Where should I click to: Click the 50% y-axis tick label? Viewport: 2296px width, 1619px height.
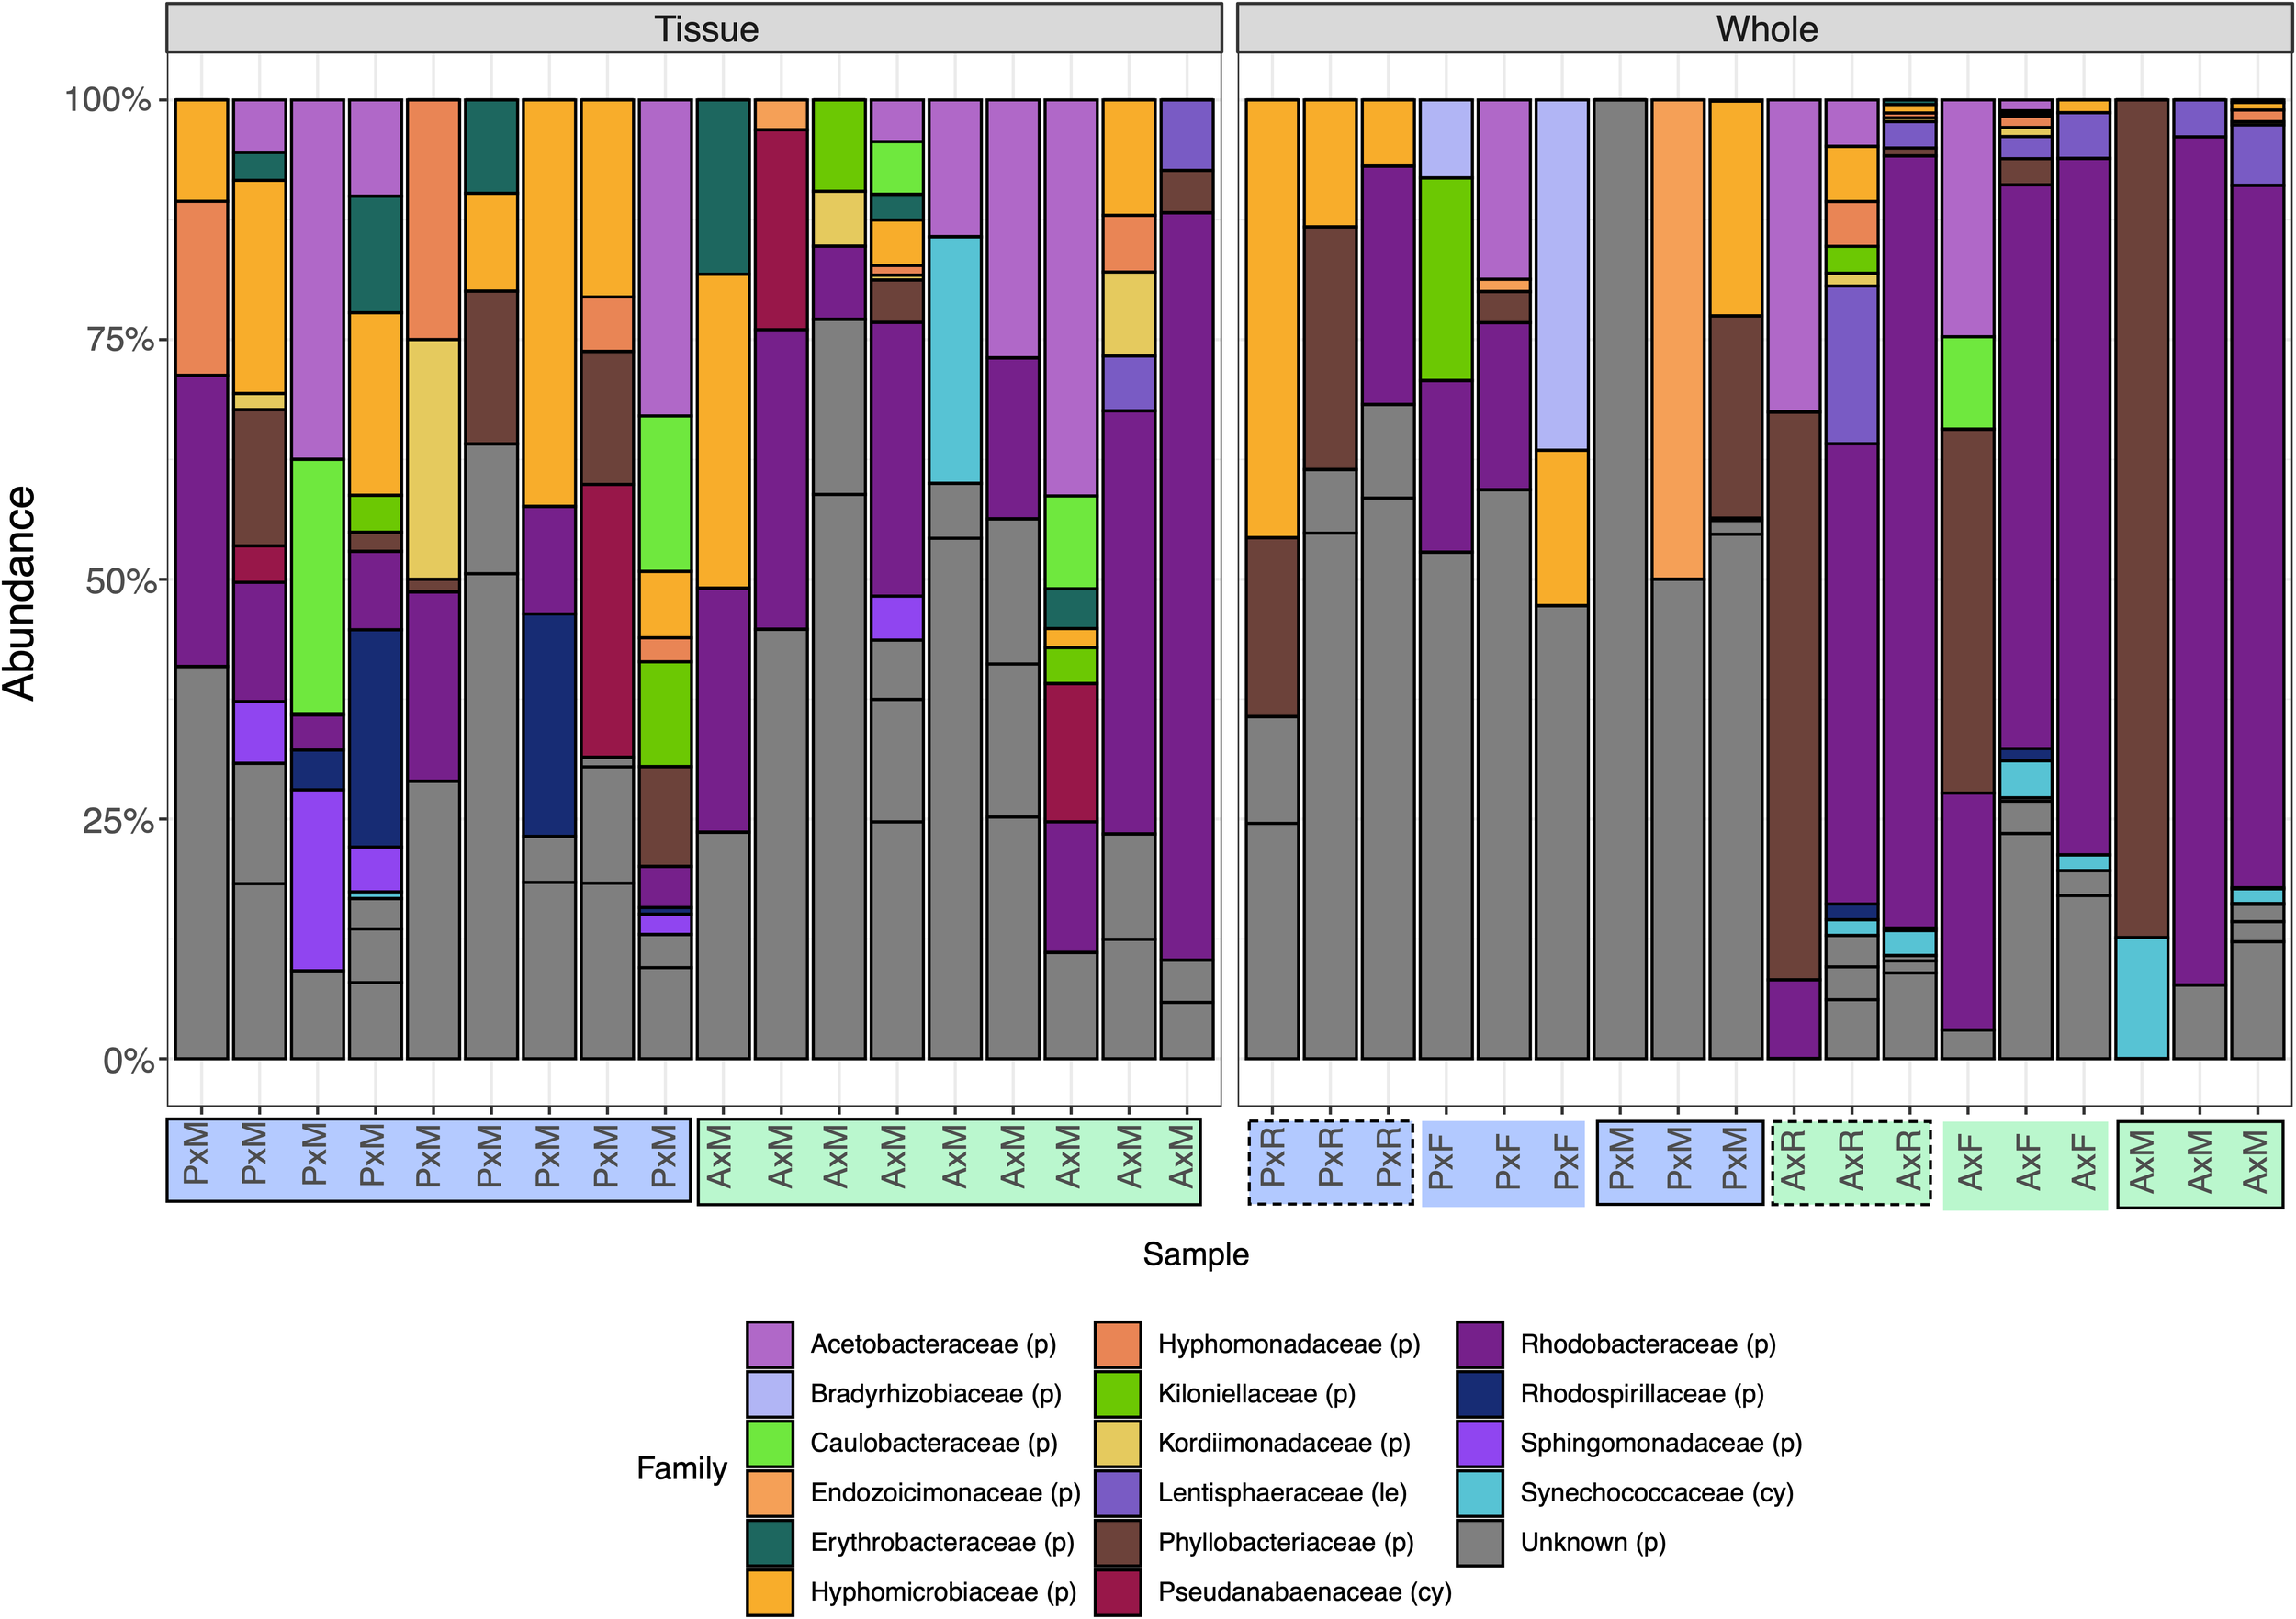120,581
